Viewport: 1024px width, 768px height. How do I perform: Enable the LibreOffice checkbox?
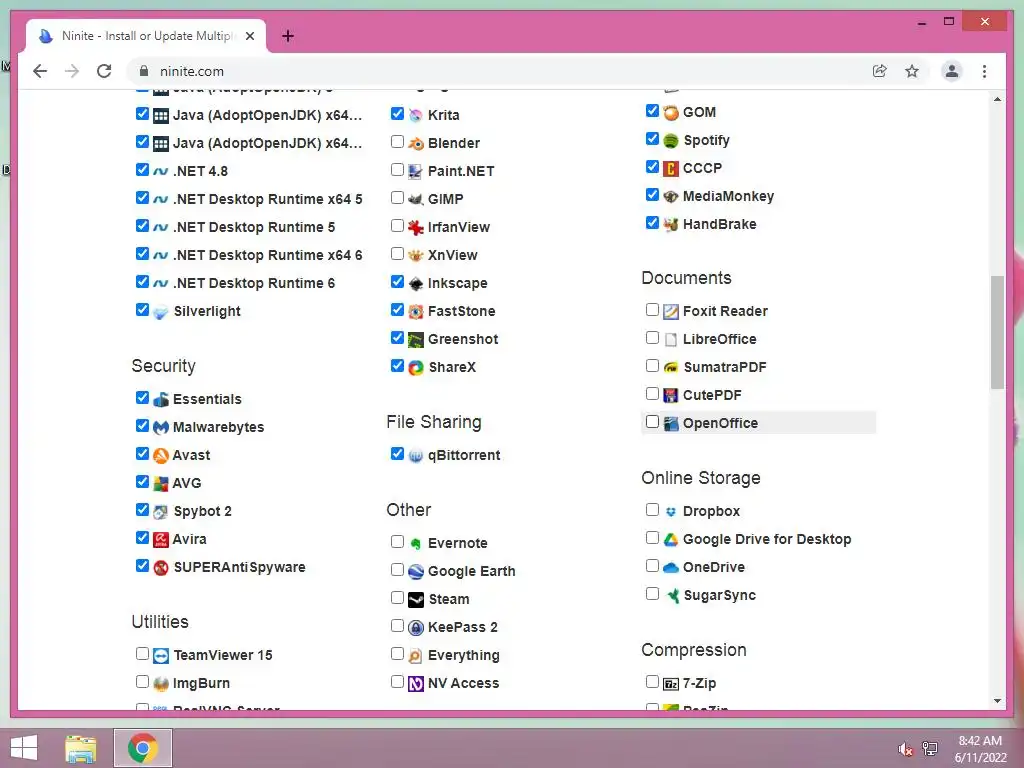tap(652, 337)
